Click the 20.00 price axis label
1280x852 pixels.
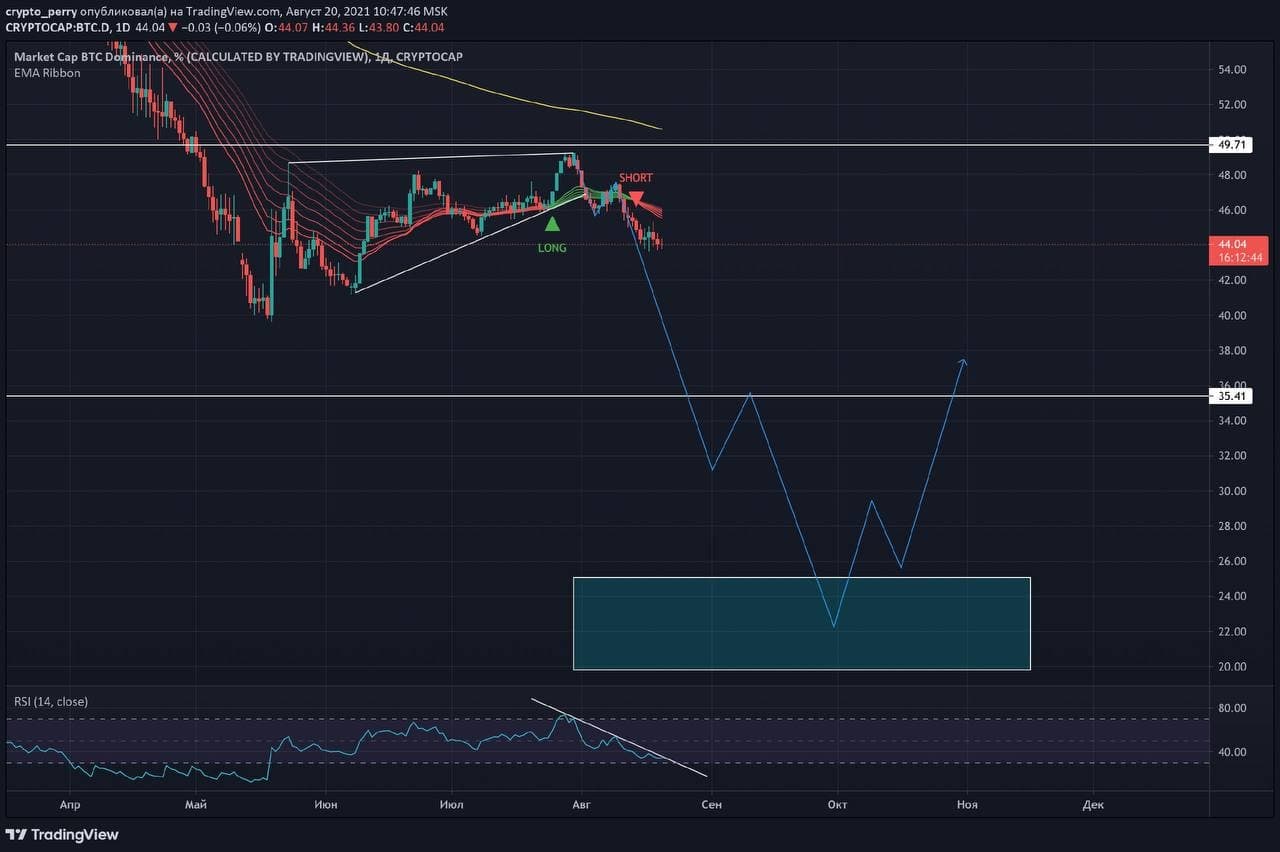click(1231, 667)
